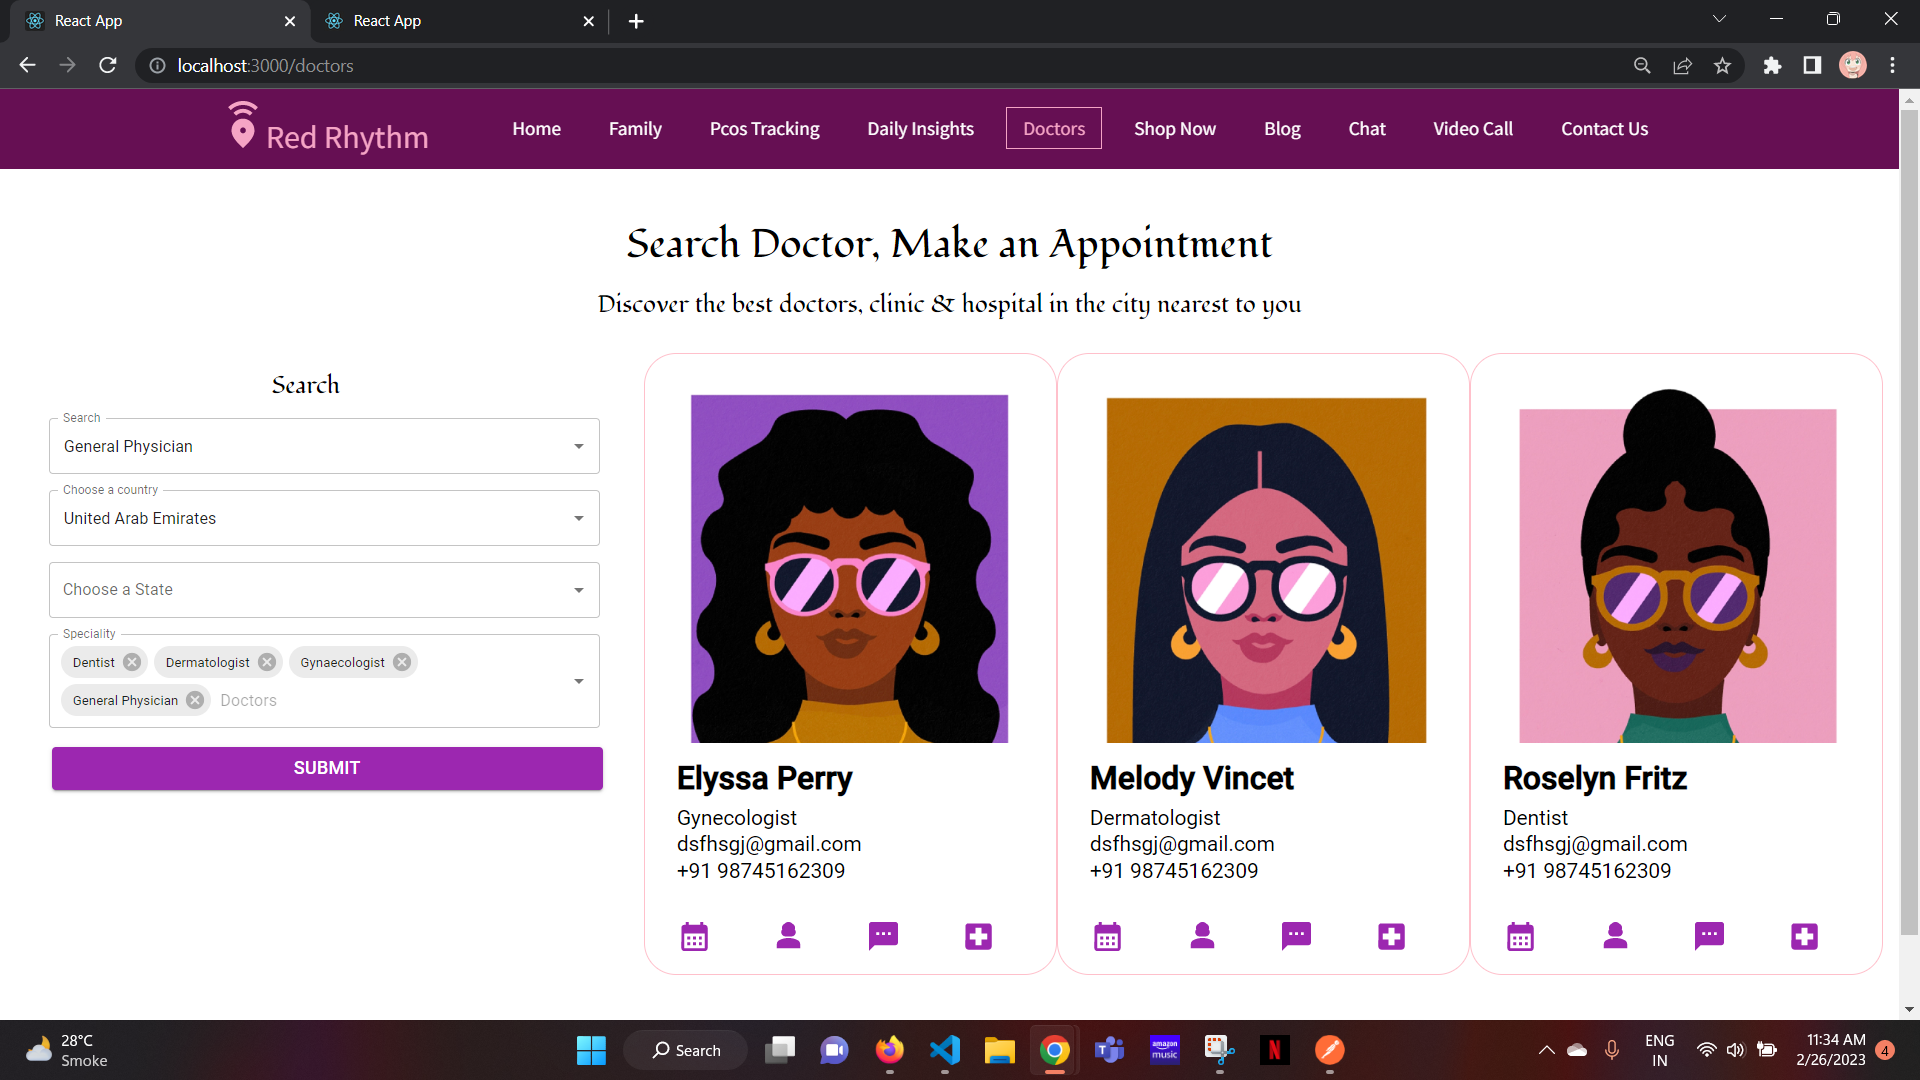Remove the Dermatologist speciality chip
Viewport: 1920px width, 1080px height.
click(x=267, y=662)
